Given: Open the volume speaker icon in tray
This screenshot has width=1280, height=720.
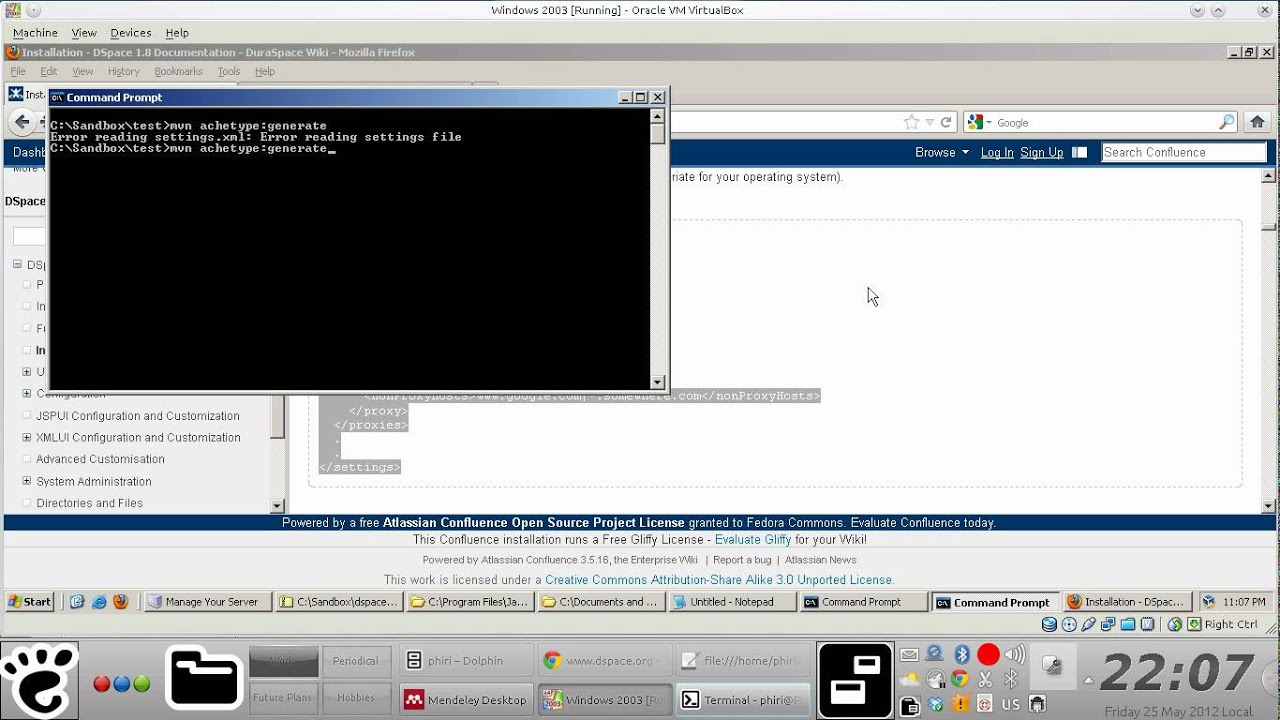Looking at the screenshot, I should coord(1014,655).
